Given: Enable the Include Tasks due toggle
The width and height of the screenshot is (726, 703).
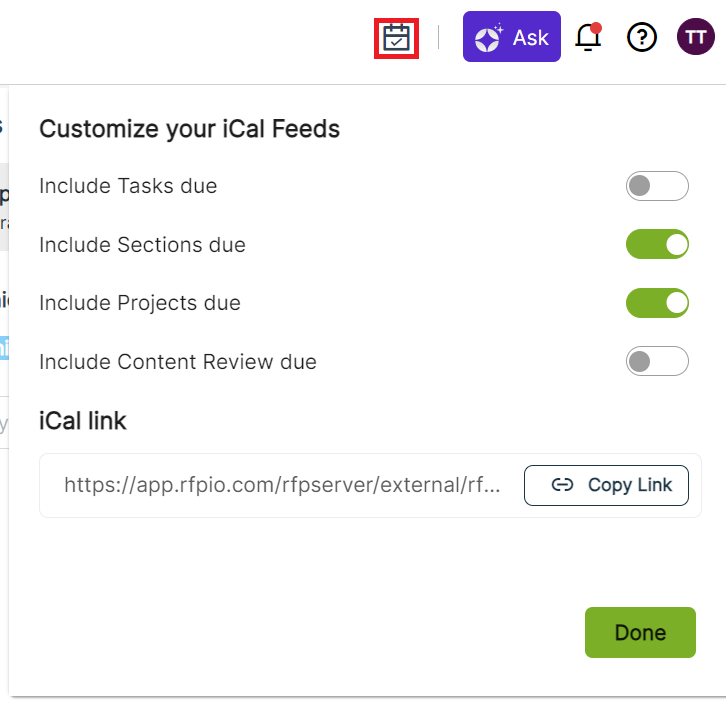Looking at the screenshot, I should (x=657, y=186).
